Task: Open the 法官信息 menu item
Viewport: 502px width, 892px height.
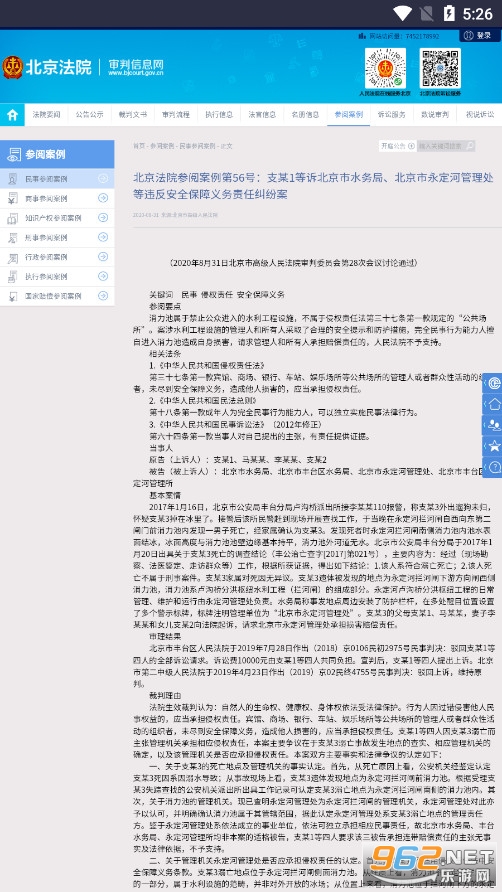Action: coord(262,114)
